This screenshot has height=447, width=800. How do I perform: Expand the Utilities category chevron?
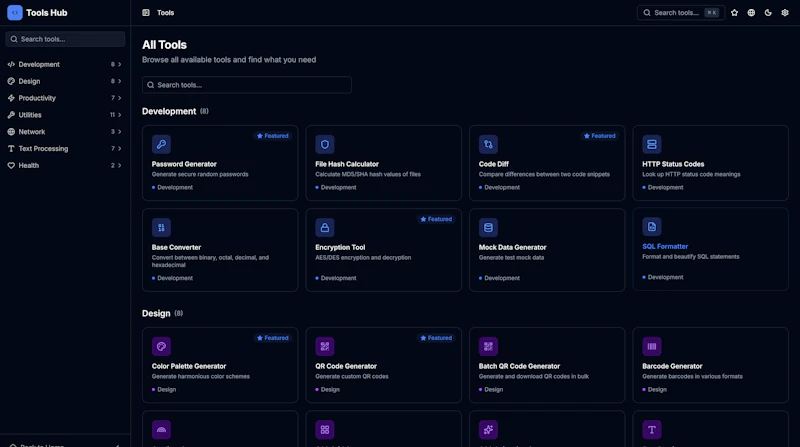pos(119,115)
